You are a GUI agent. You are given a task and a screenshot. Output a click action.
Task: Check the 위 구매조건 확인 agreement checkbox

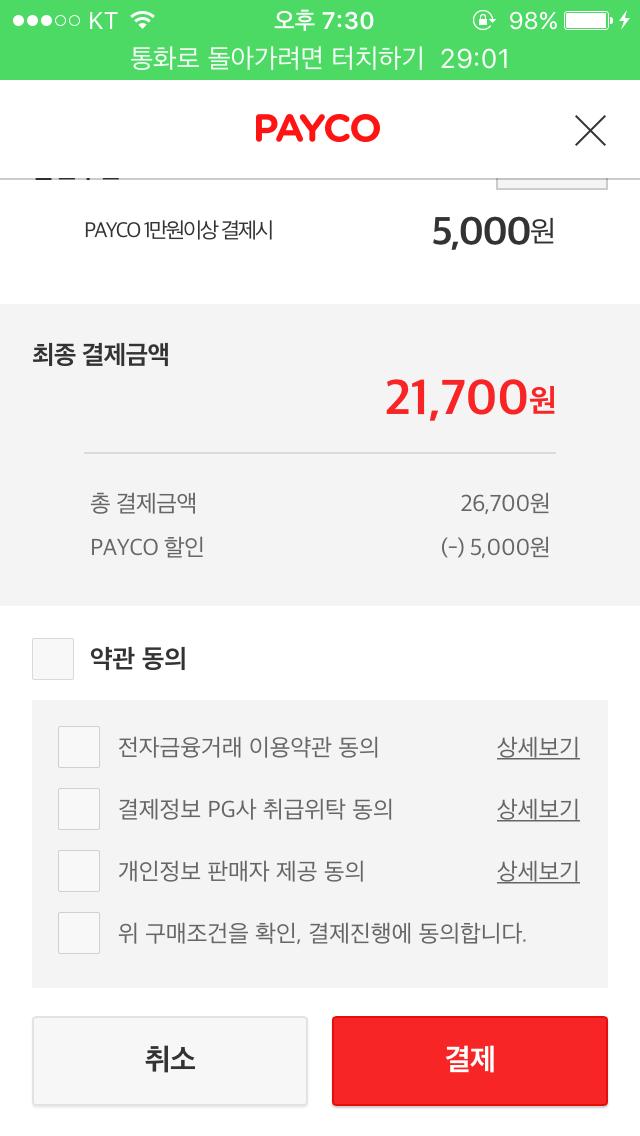coord(79,933)
